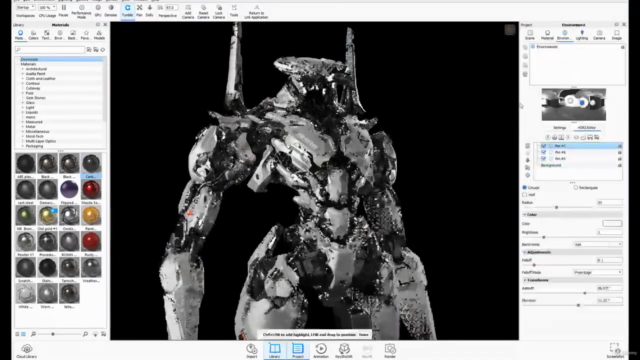Image resolution: width=640 pixels, height=360 pixels.
Task: Click the Radius slider handle
Action: pyautogui.click(x=556, y=207)
